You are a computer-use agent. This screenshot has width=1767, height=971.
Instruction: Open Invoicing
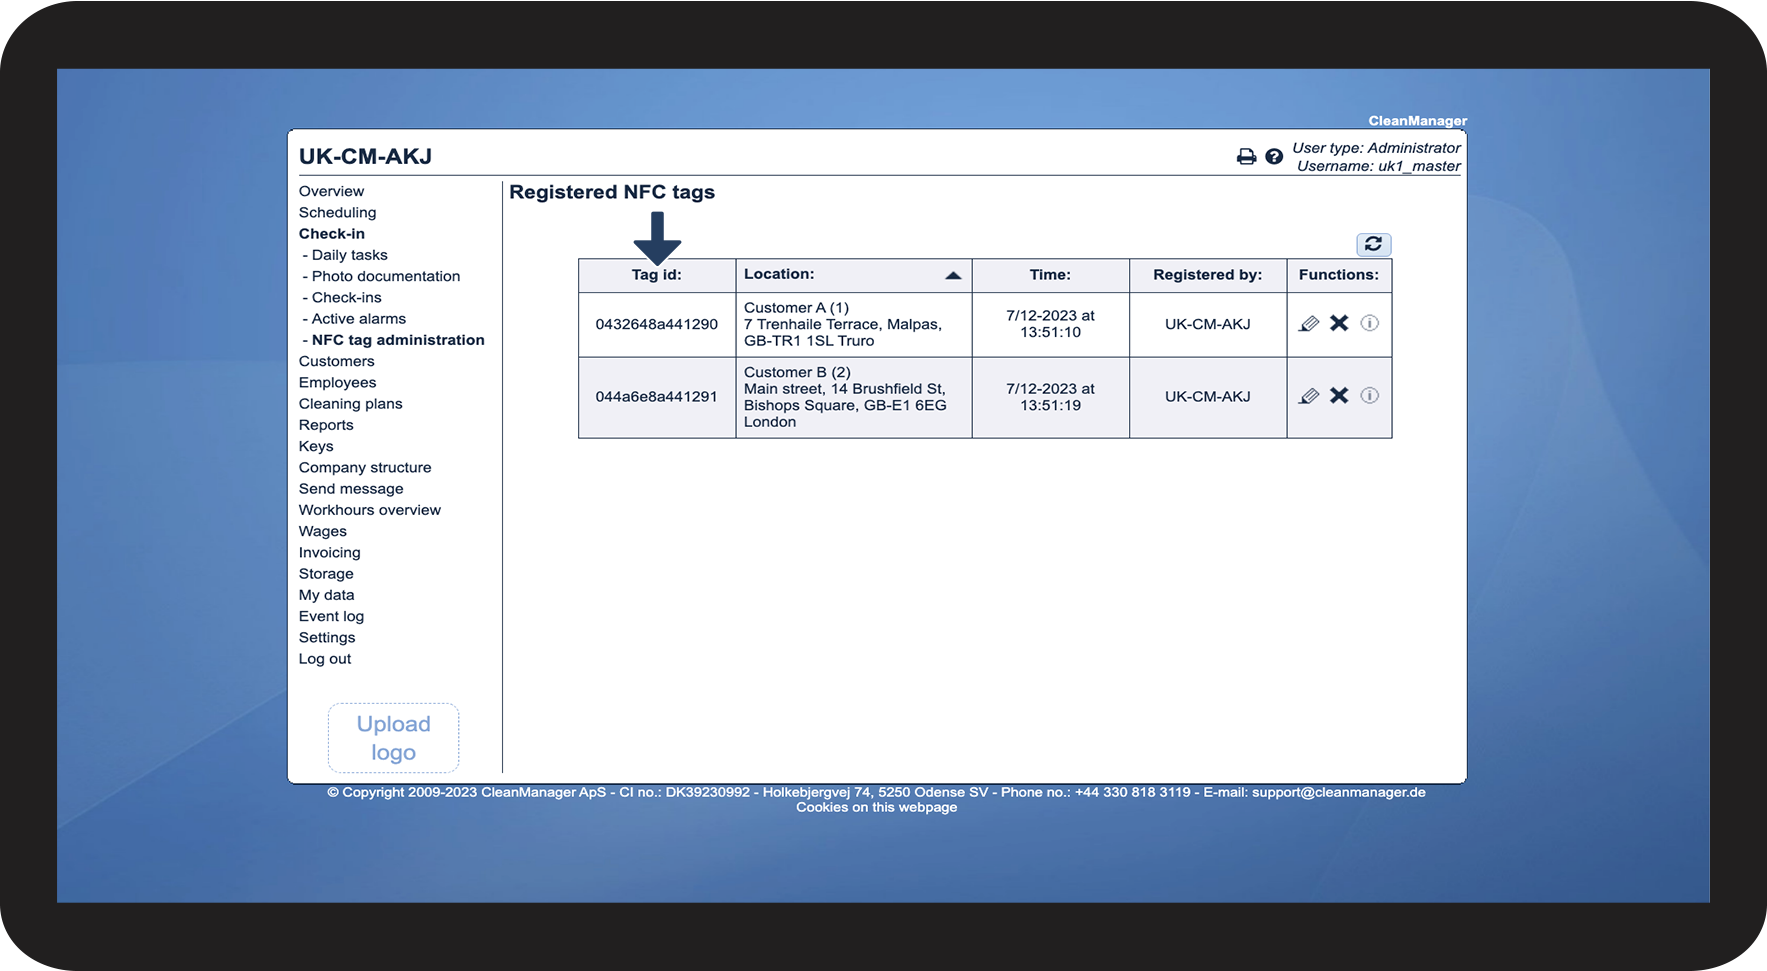tap(329, 553)
